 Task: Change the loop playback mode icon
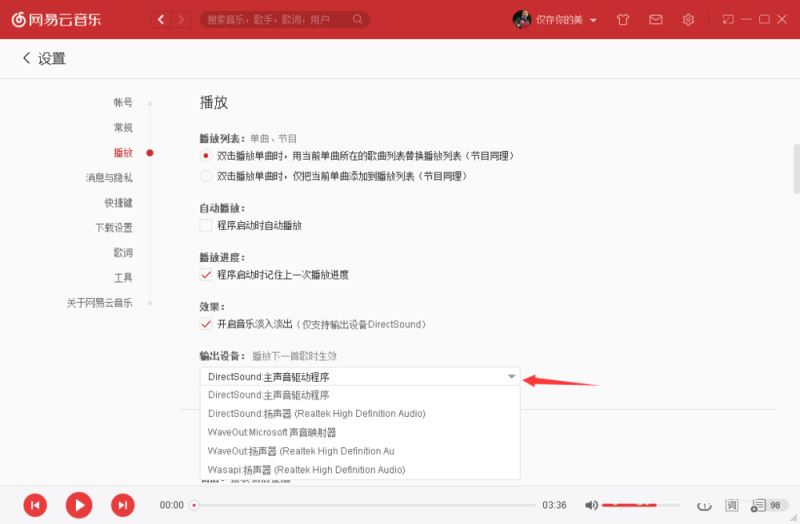[x=705, y=505]
